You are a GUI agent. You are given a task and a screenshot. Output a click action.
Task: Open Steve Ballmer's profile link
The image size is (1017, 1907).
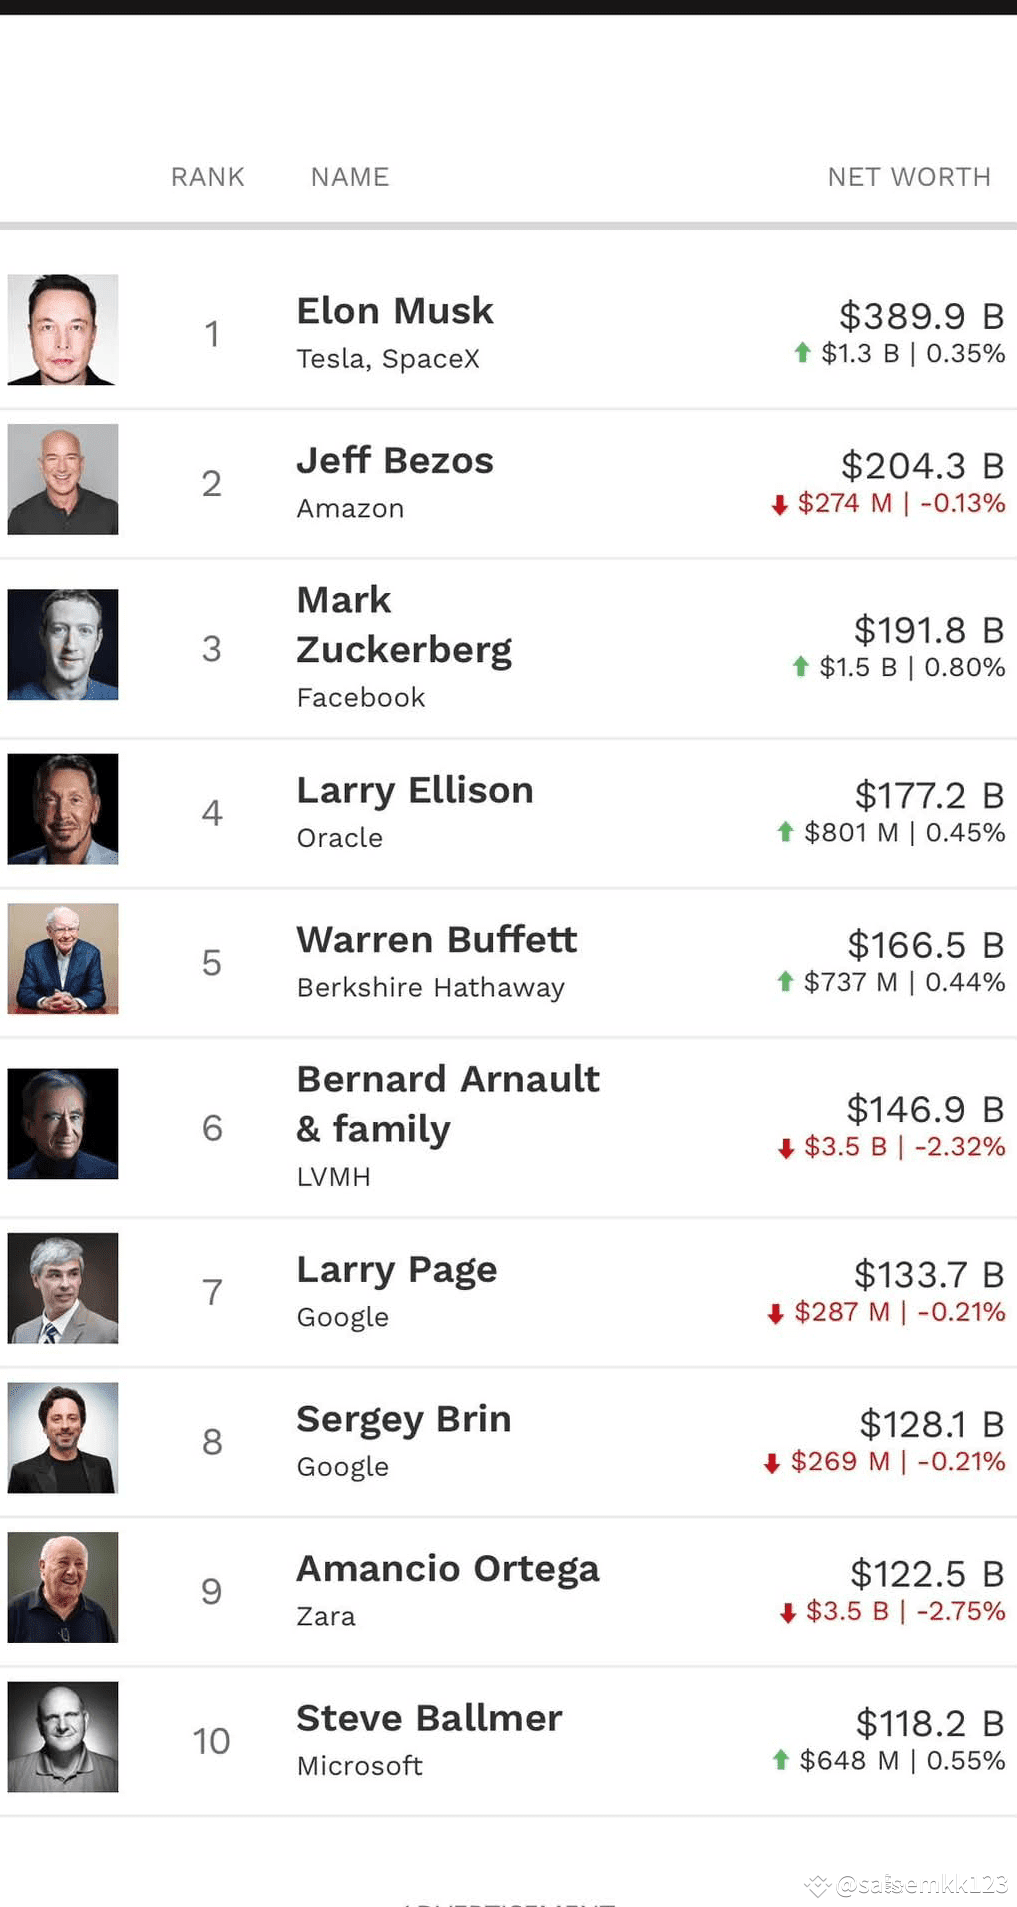430,1718
